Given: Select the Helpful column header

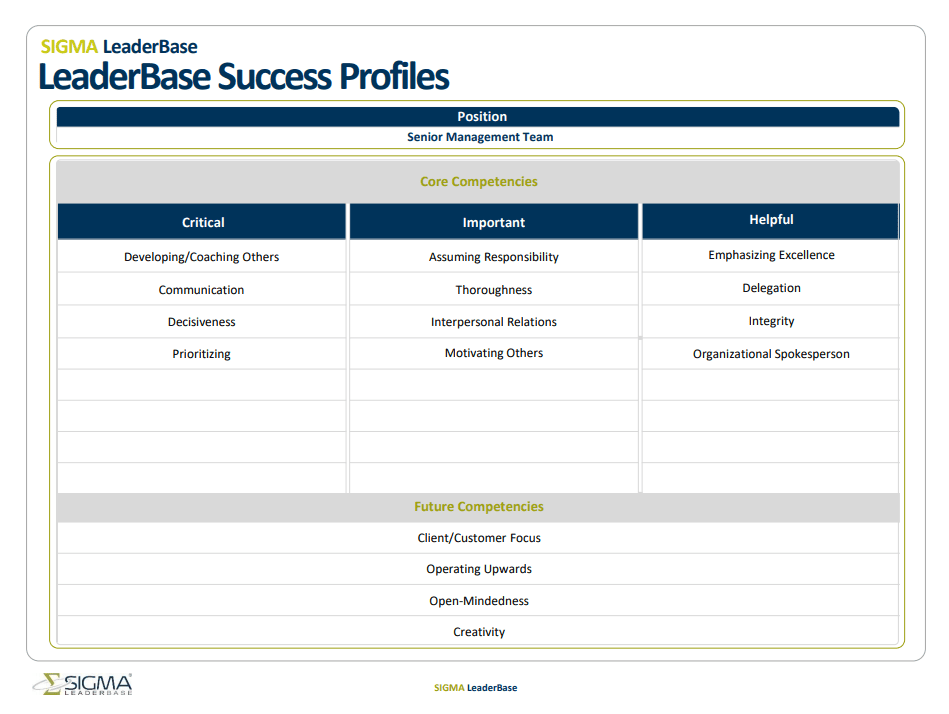Looking at the screenshot, I should coord(771,220).
